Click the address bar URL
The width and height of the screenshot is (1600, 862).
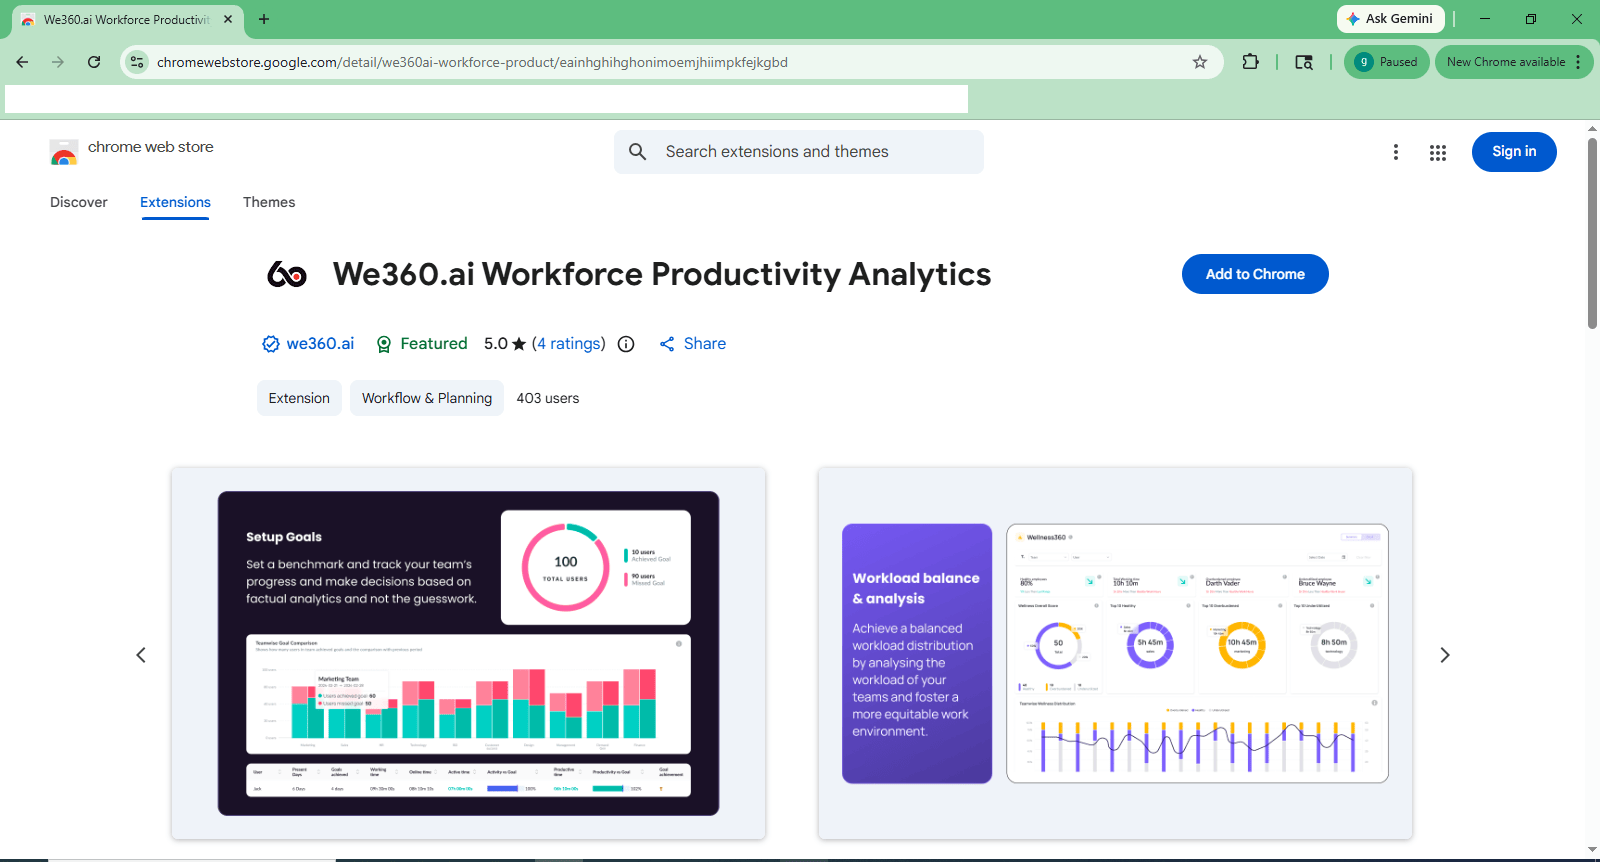[x=472, y=62]
